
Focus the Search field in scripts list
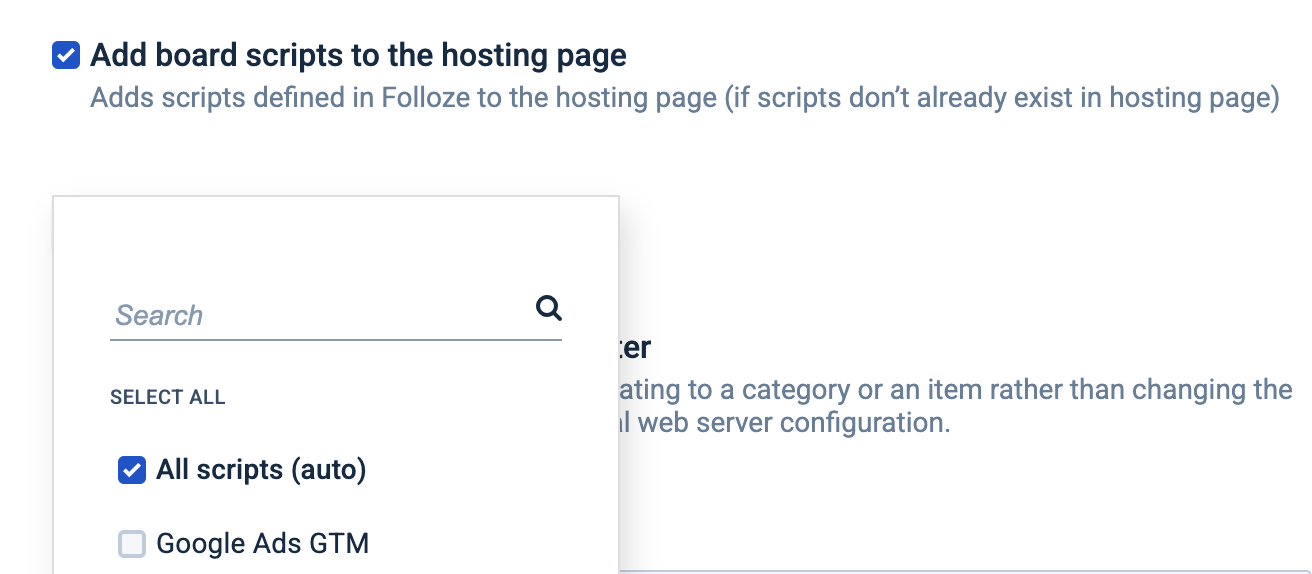320,315
